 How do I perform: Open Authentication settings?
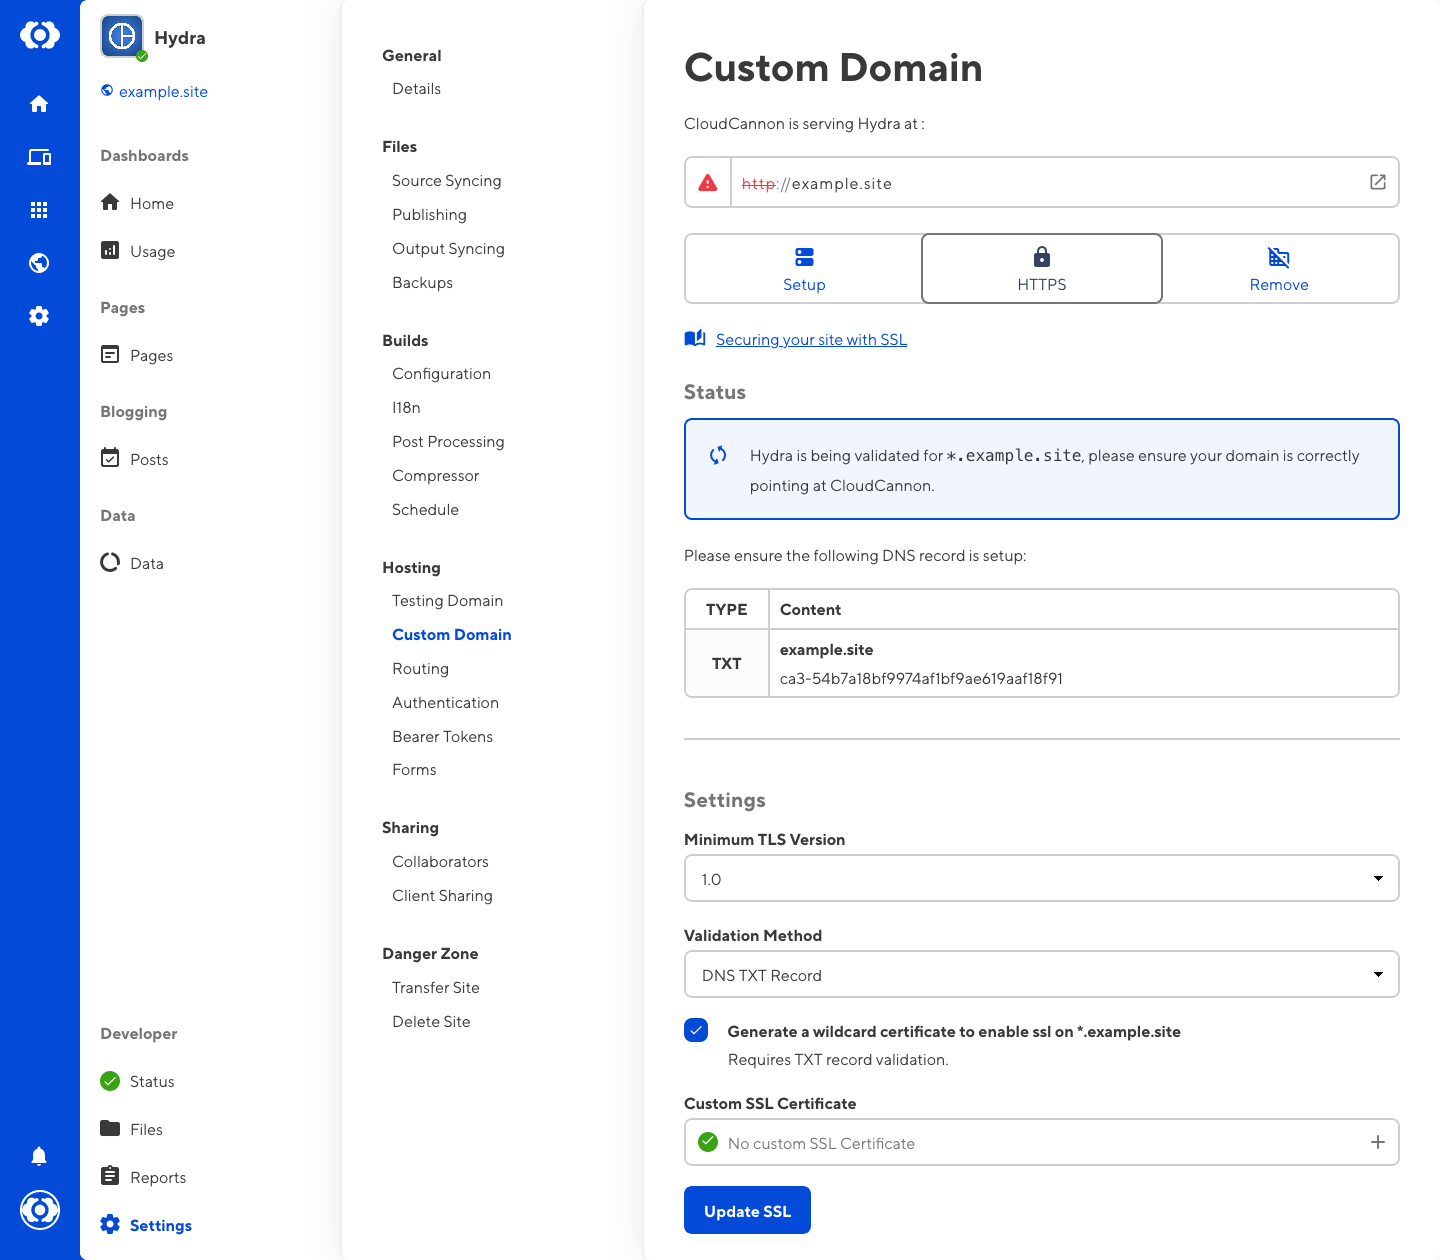coord(445,703)
